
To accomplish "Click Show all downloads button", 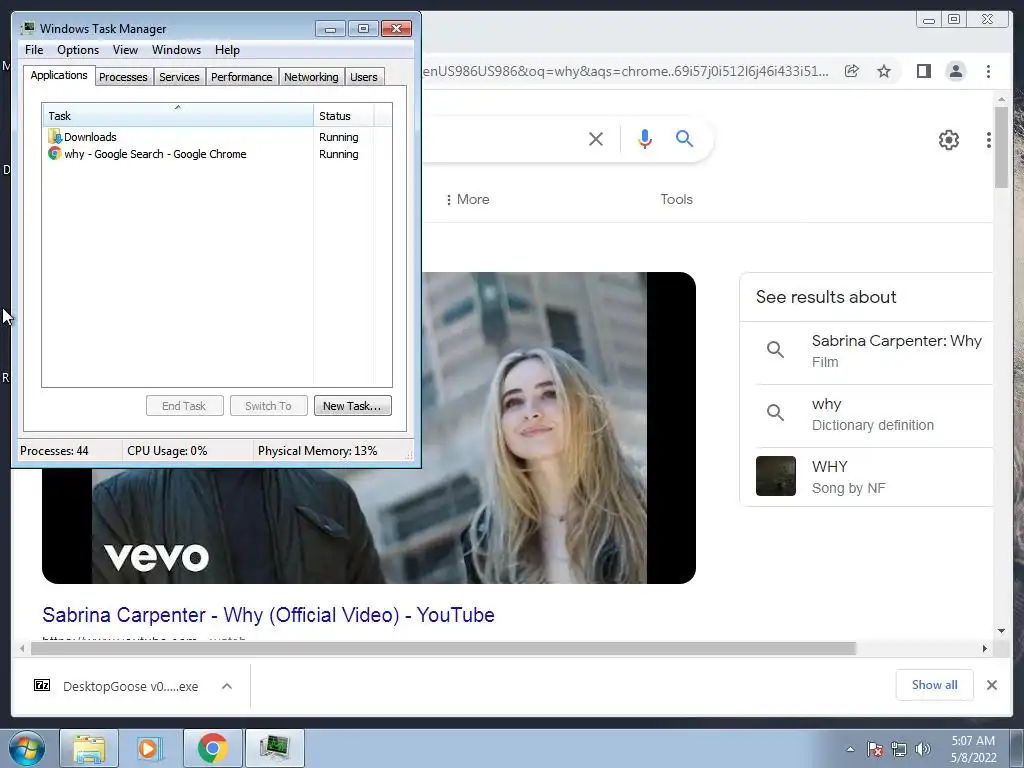I will [935, 685].
